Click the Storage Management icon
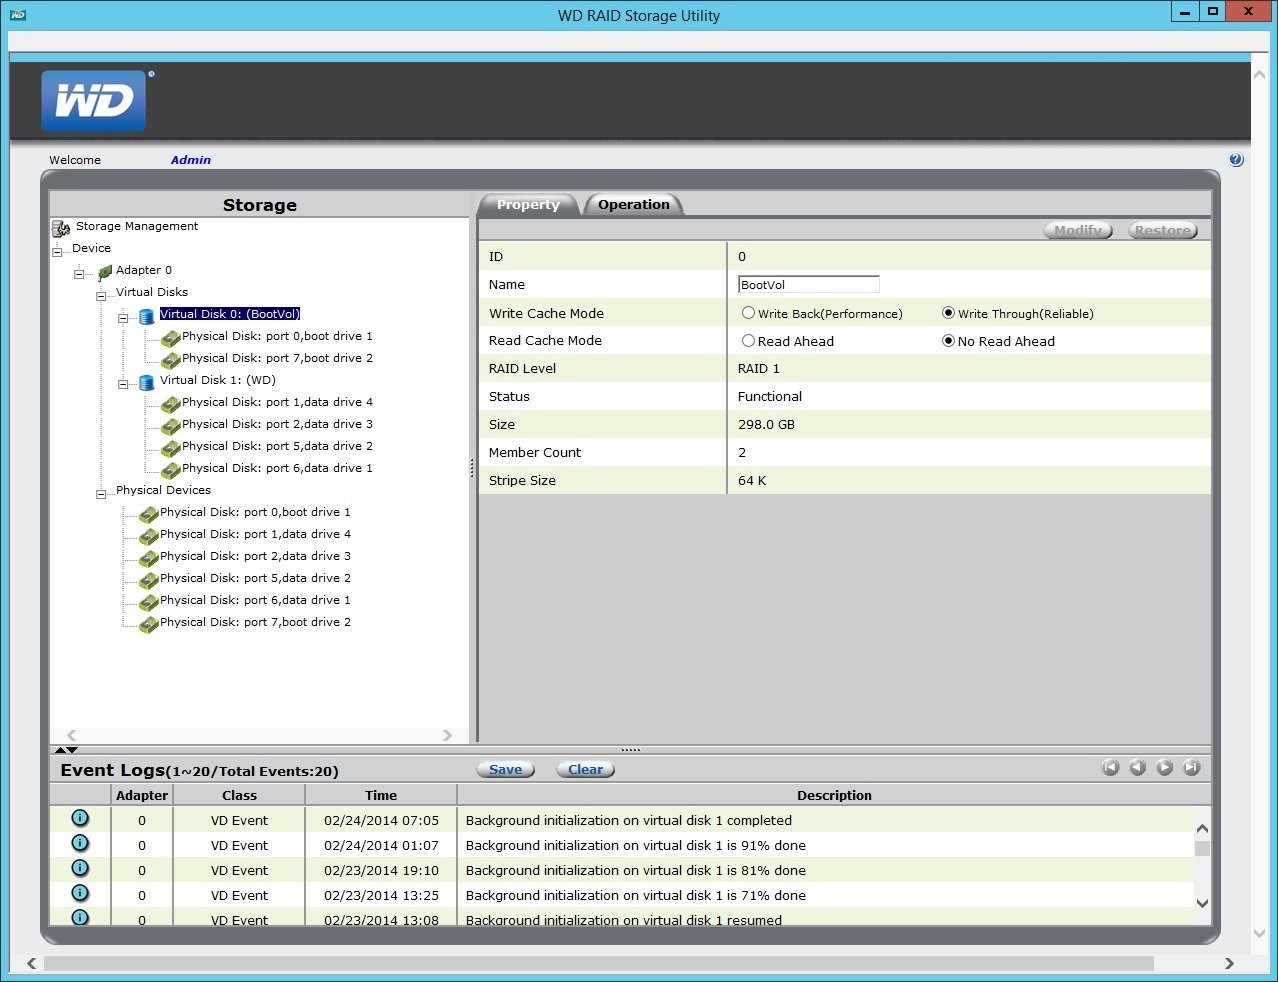This screenshot has width=1278, height=982. point(61,229)
